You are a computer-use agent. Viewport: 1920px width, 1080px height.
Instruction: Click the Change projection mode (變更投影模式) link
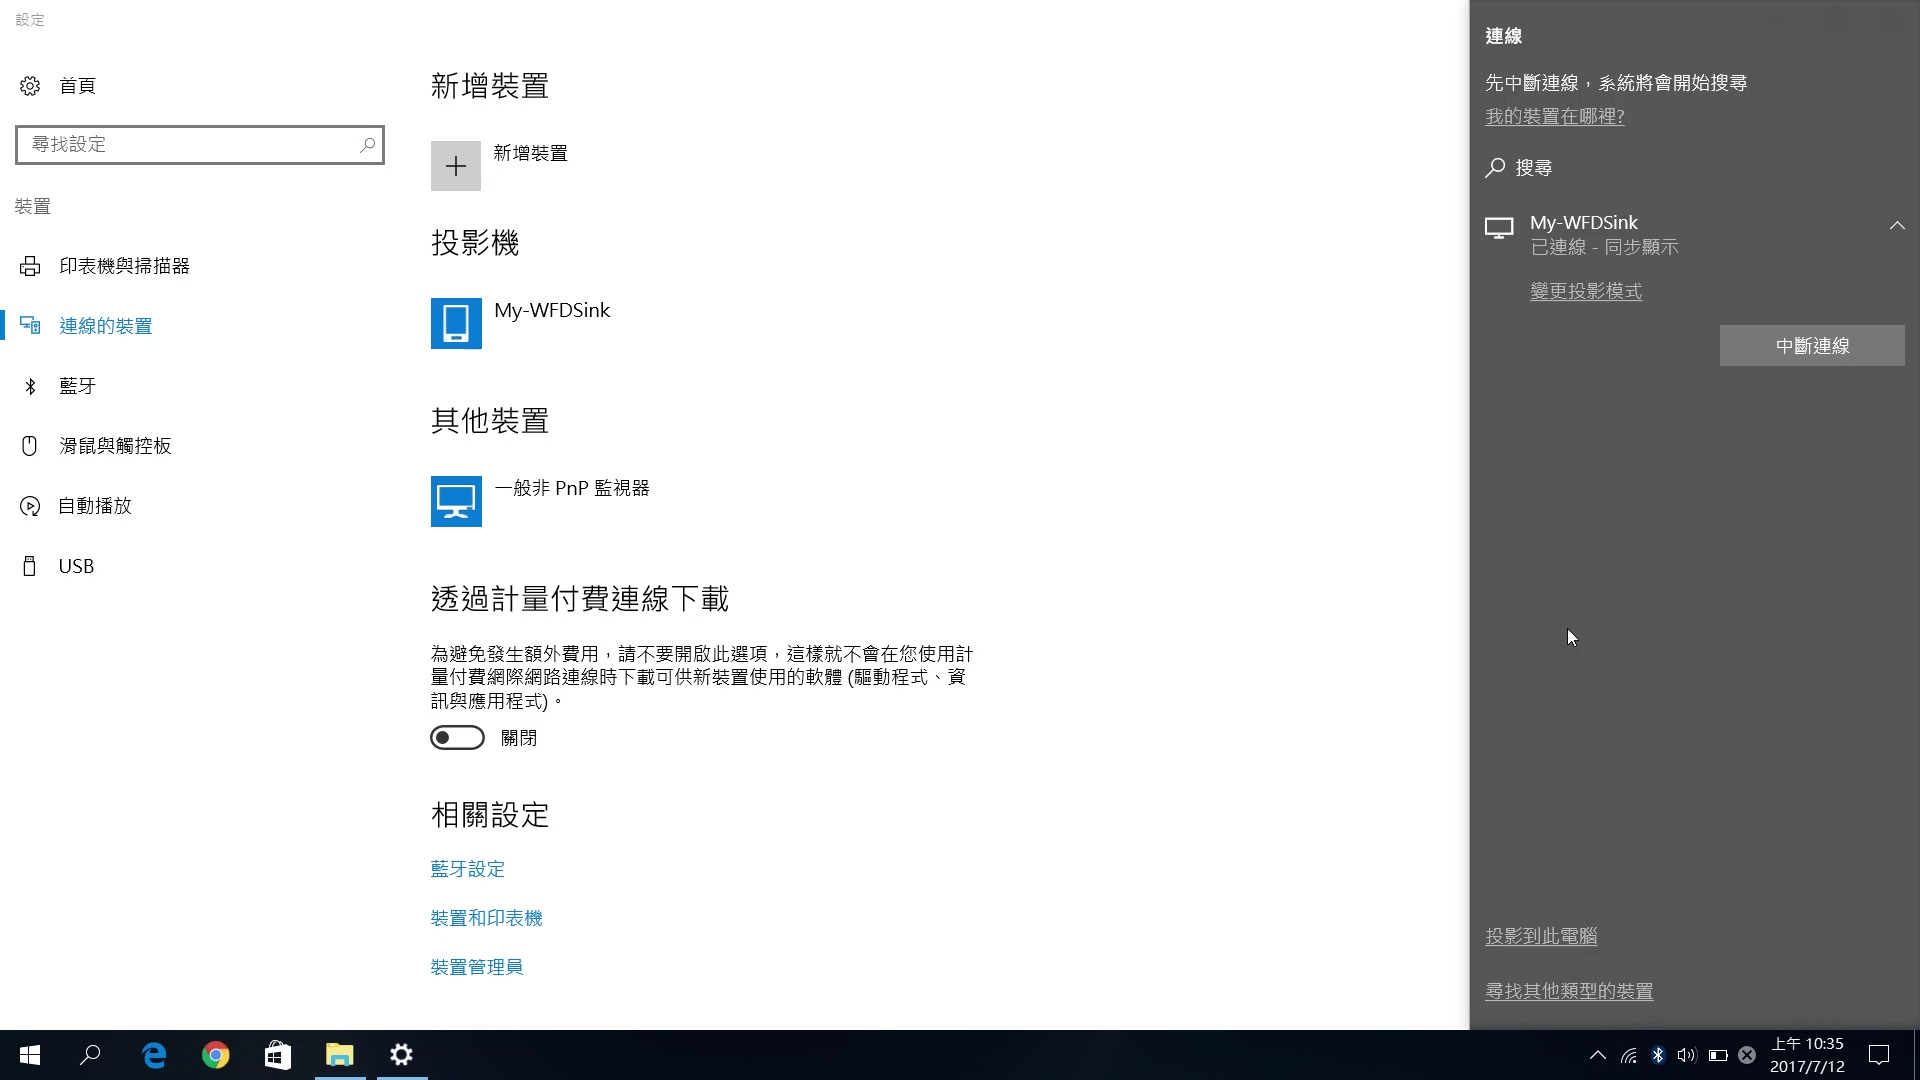(x=1586, y=291)
